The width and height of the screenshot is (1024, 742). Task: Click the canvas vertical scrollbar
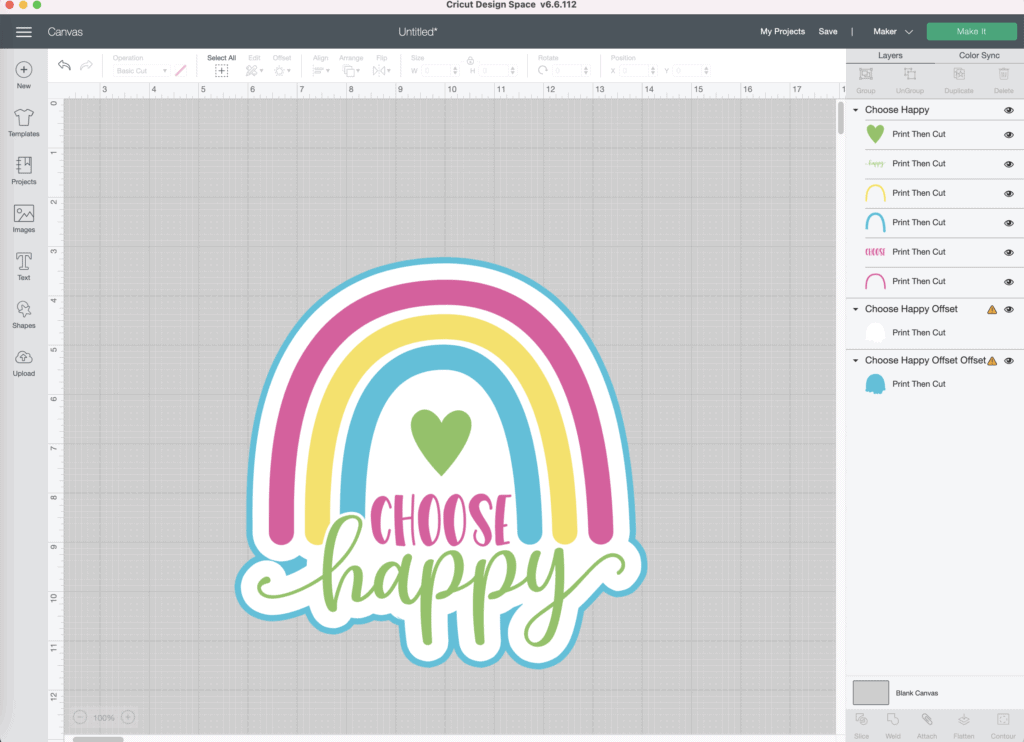pos(841,118)
